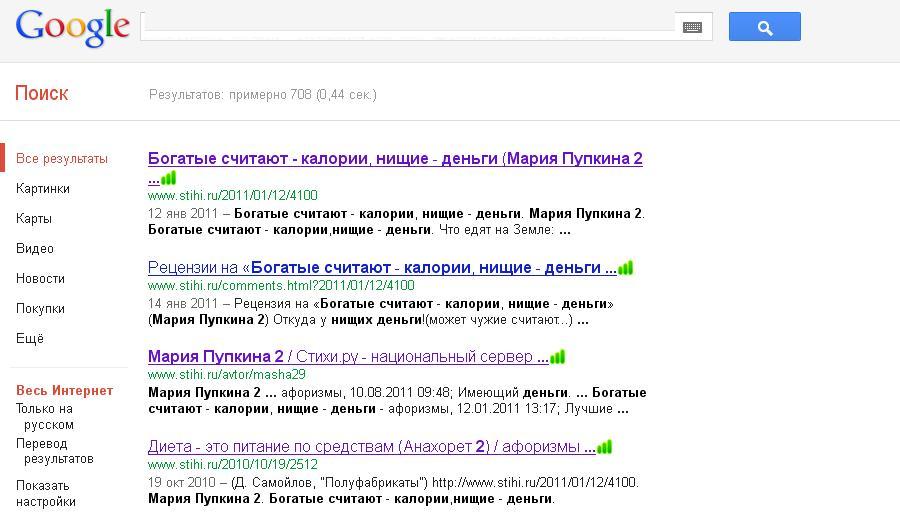Switch to Видео search category

(35, 248)
